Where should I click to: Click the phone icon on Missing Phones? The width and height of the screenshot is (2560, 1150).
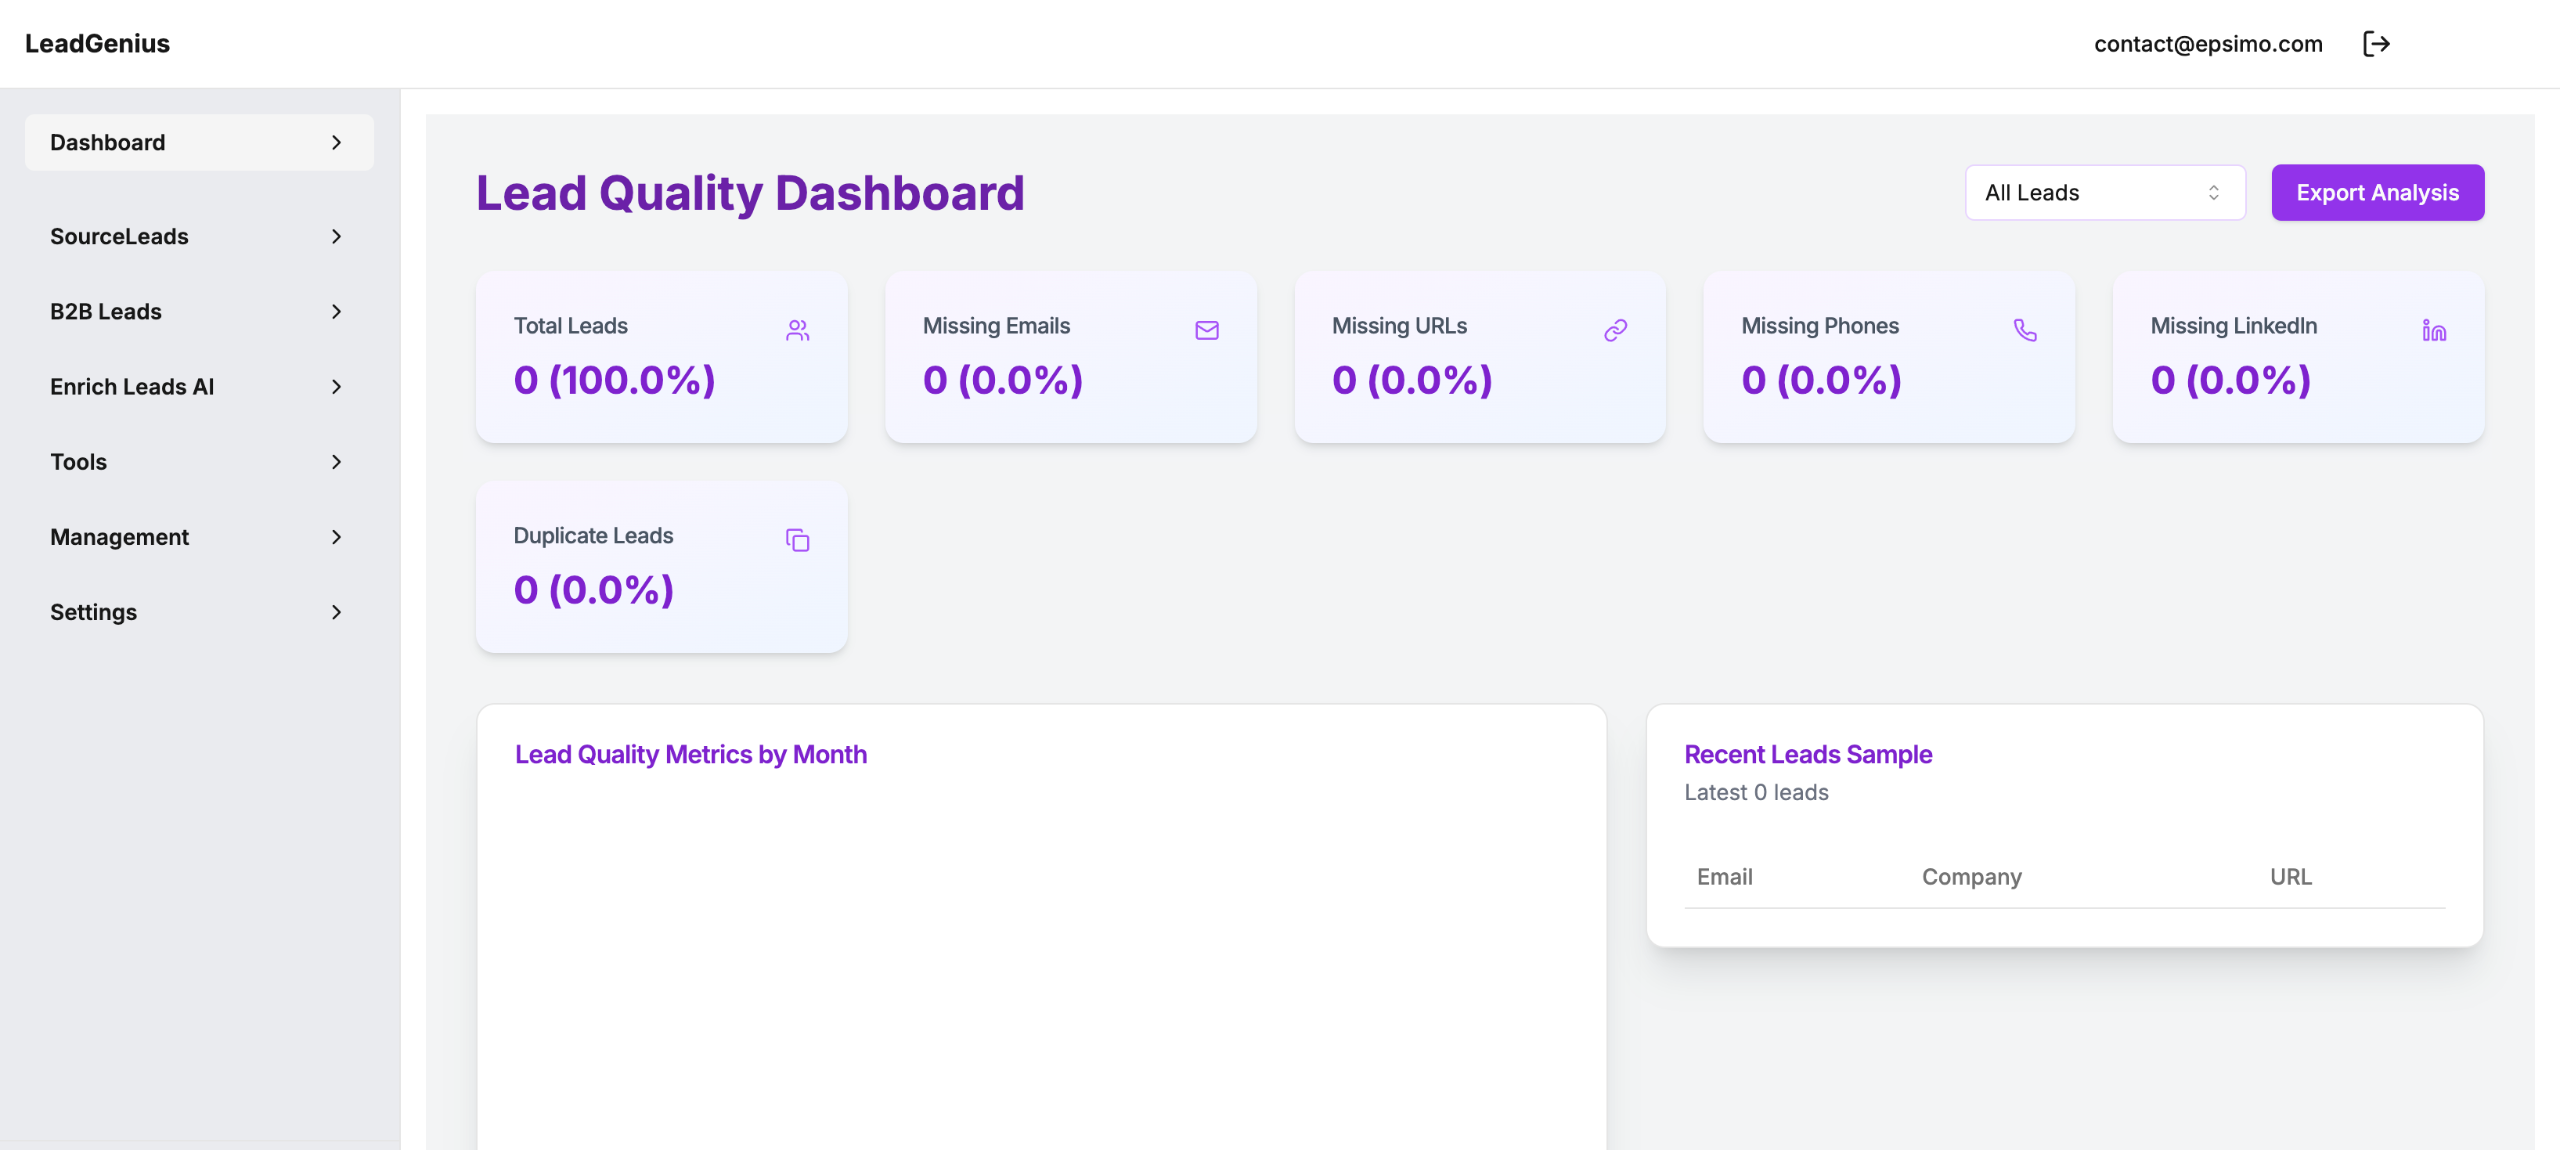point(2024,330)
